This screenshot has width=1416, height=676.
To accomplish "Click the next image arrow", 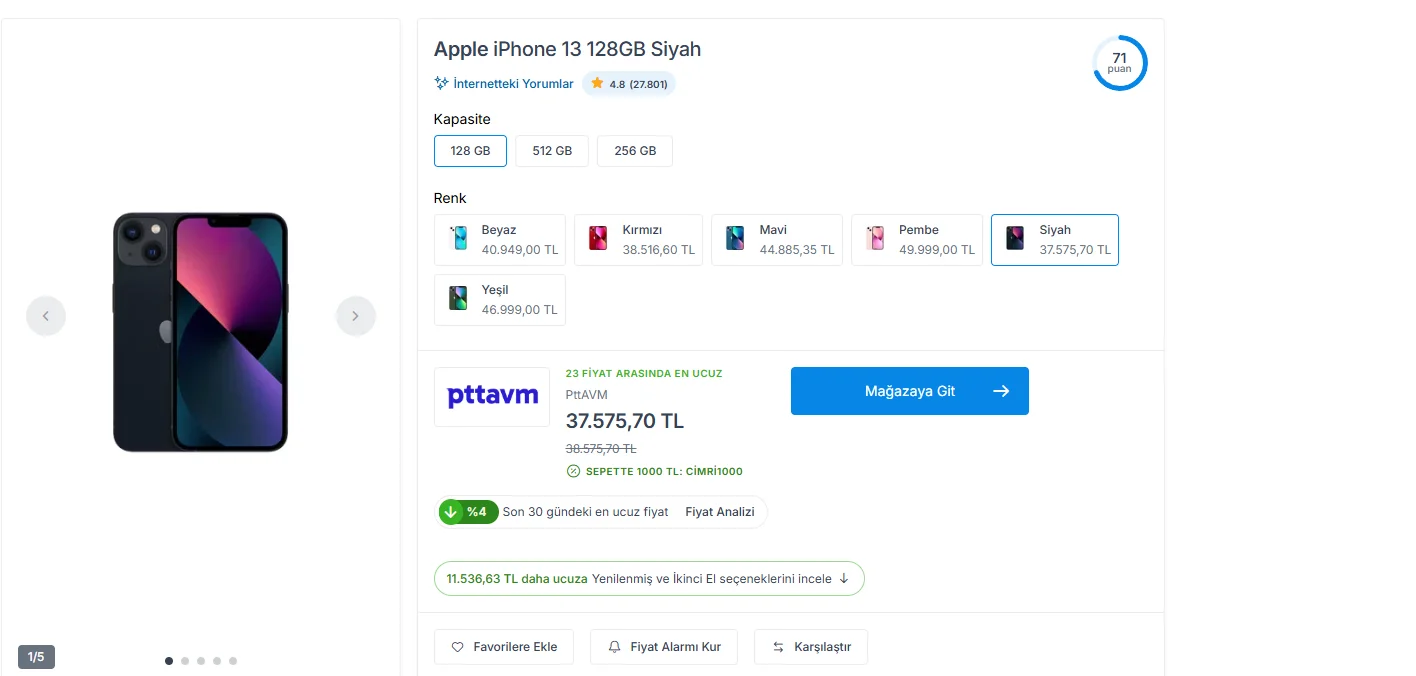I will point(355,316).
